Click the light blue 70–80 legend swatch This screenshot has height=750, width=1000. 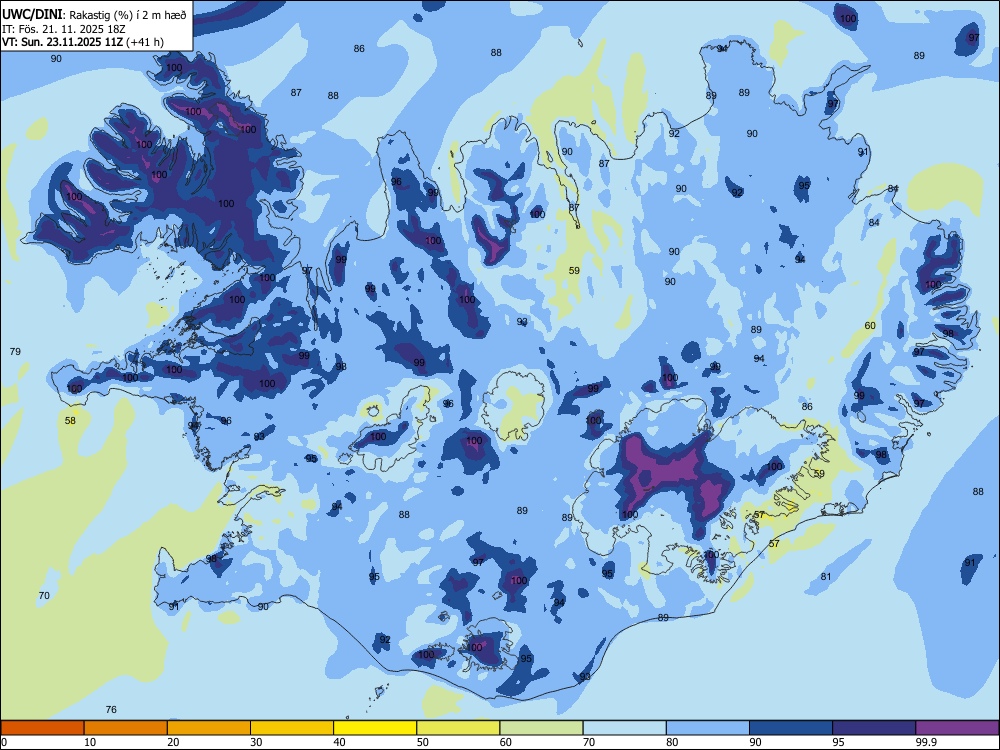624,728
